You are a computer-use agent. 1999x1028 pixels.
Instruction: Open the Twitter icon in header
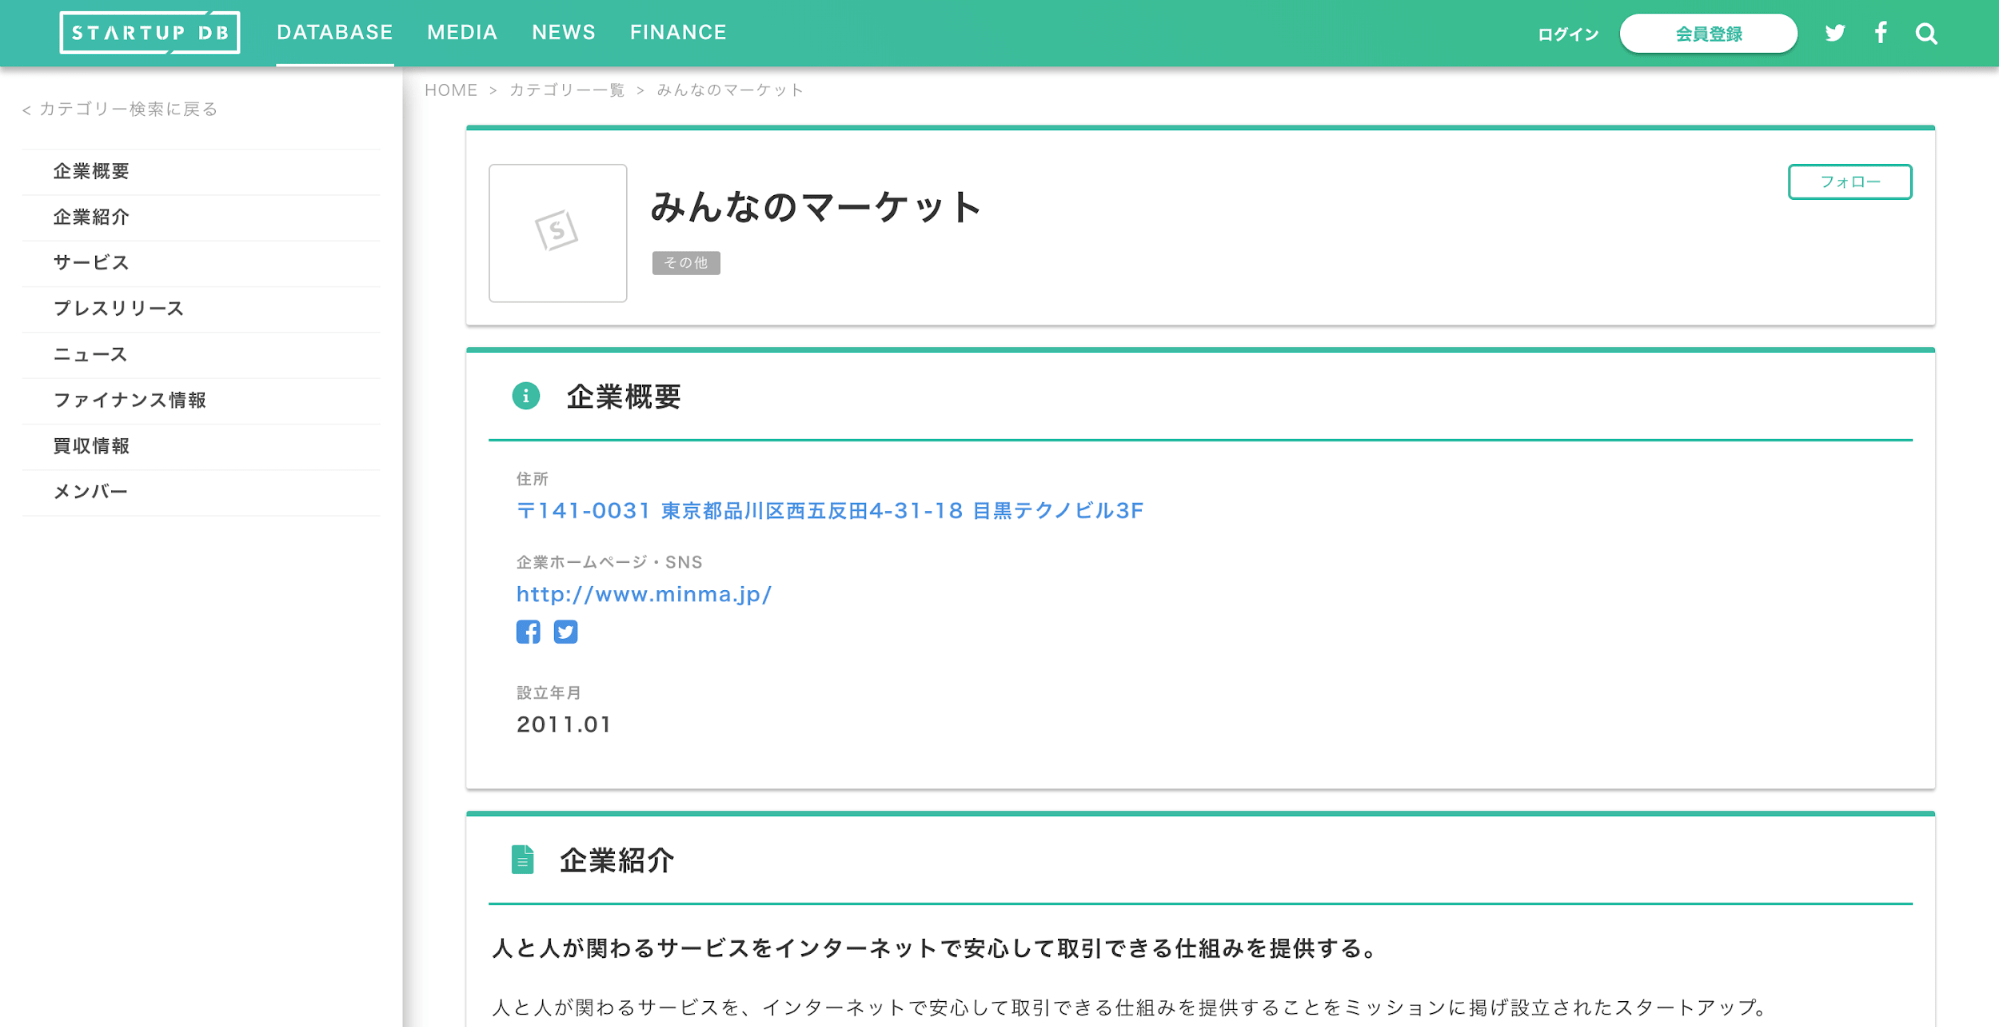pos(1835,33)
